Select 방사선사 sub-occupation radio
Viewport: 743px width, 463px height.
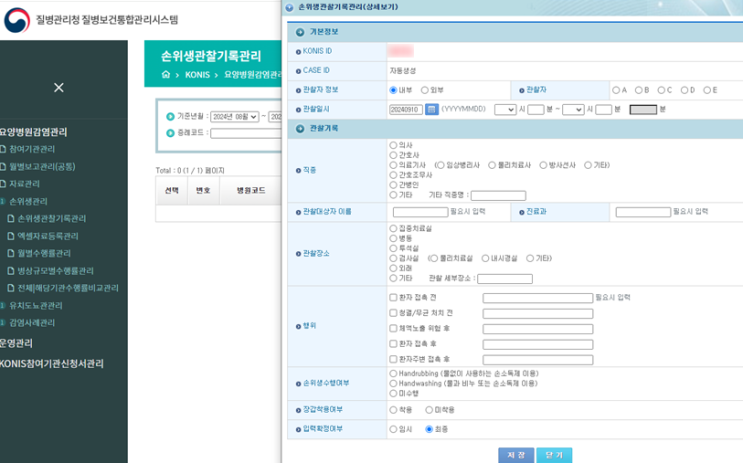tap(543, 165)
